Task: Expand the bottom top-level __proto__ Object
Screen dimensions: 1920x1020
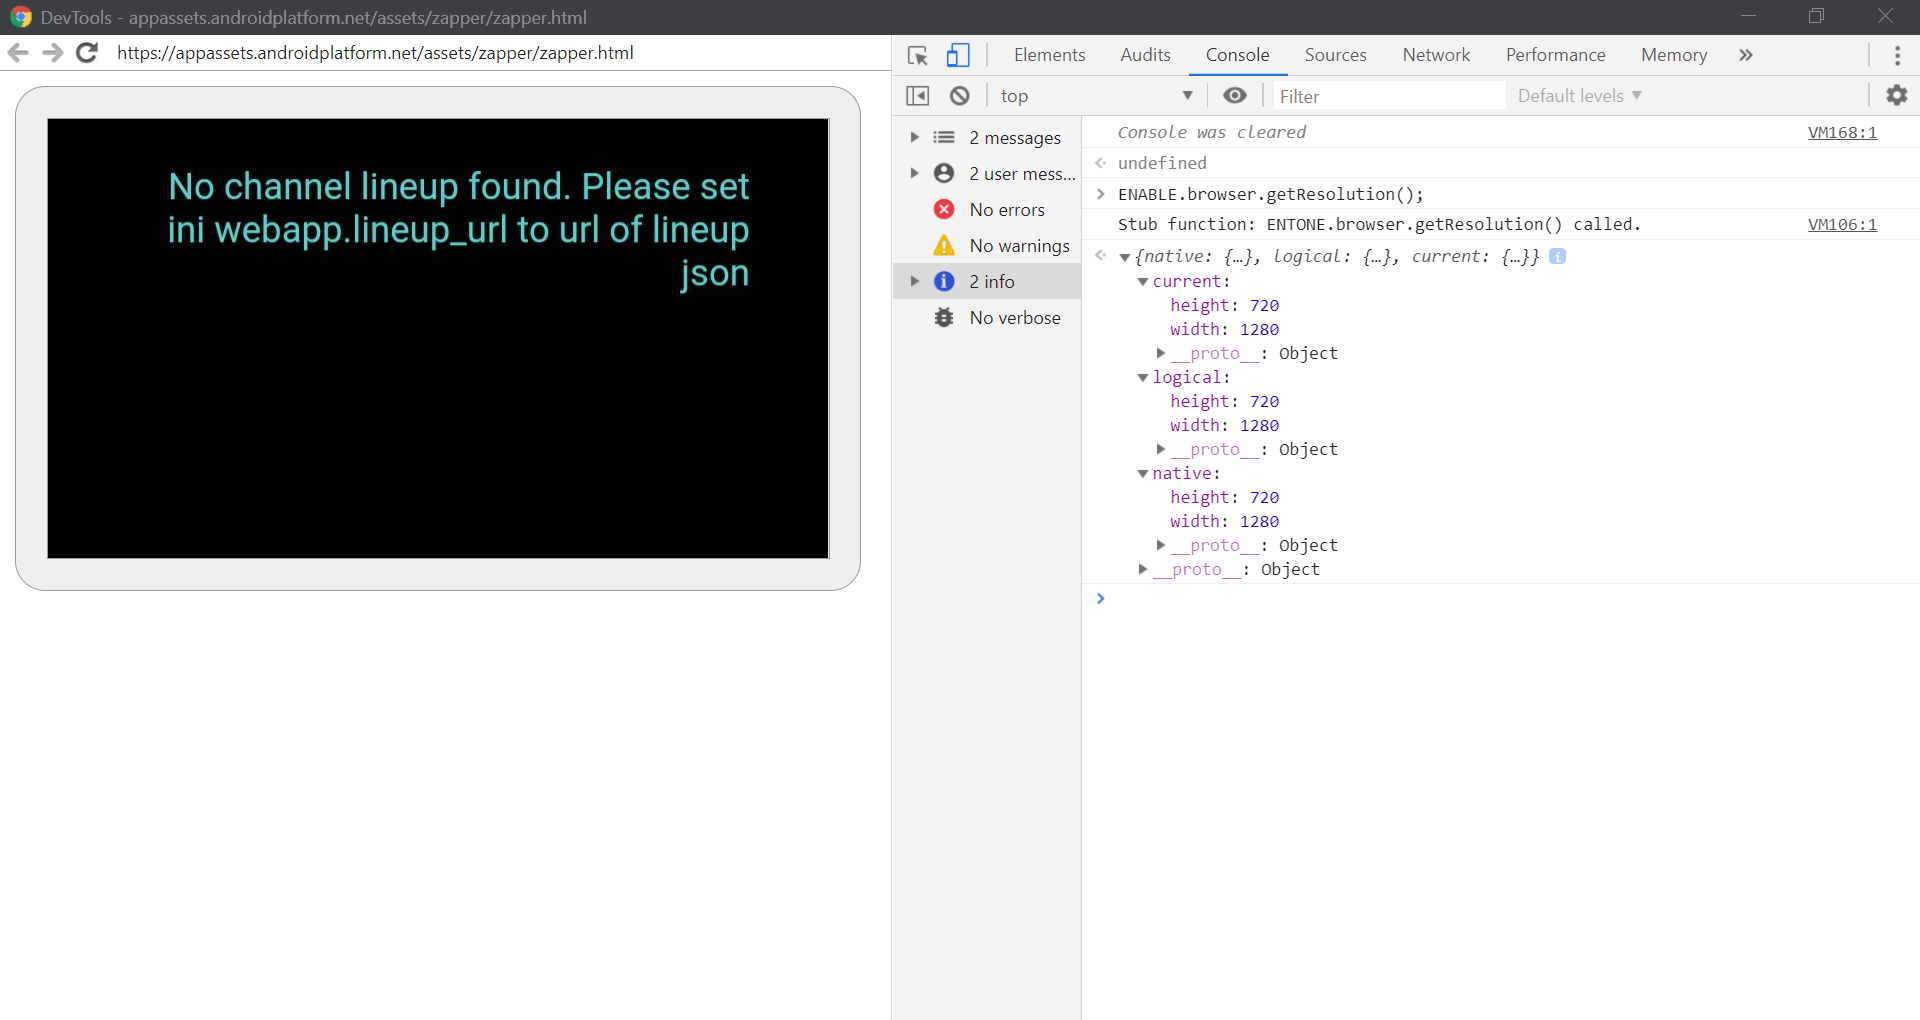Action: [x=1142, y=569]
